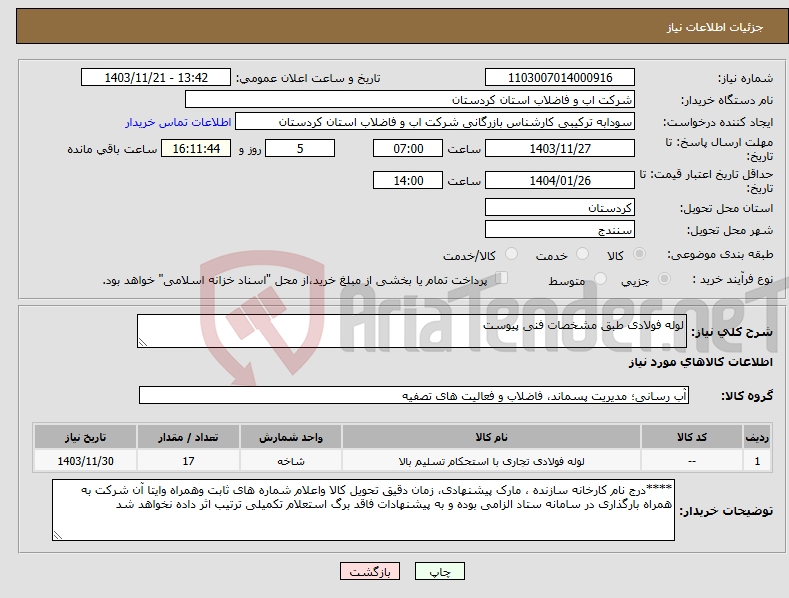Click the جزئیات اطلاعات نیاز header title
789x598 pixels.
click(715, 27)
